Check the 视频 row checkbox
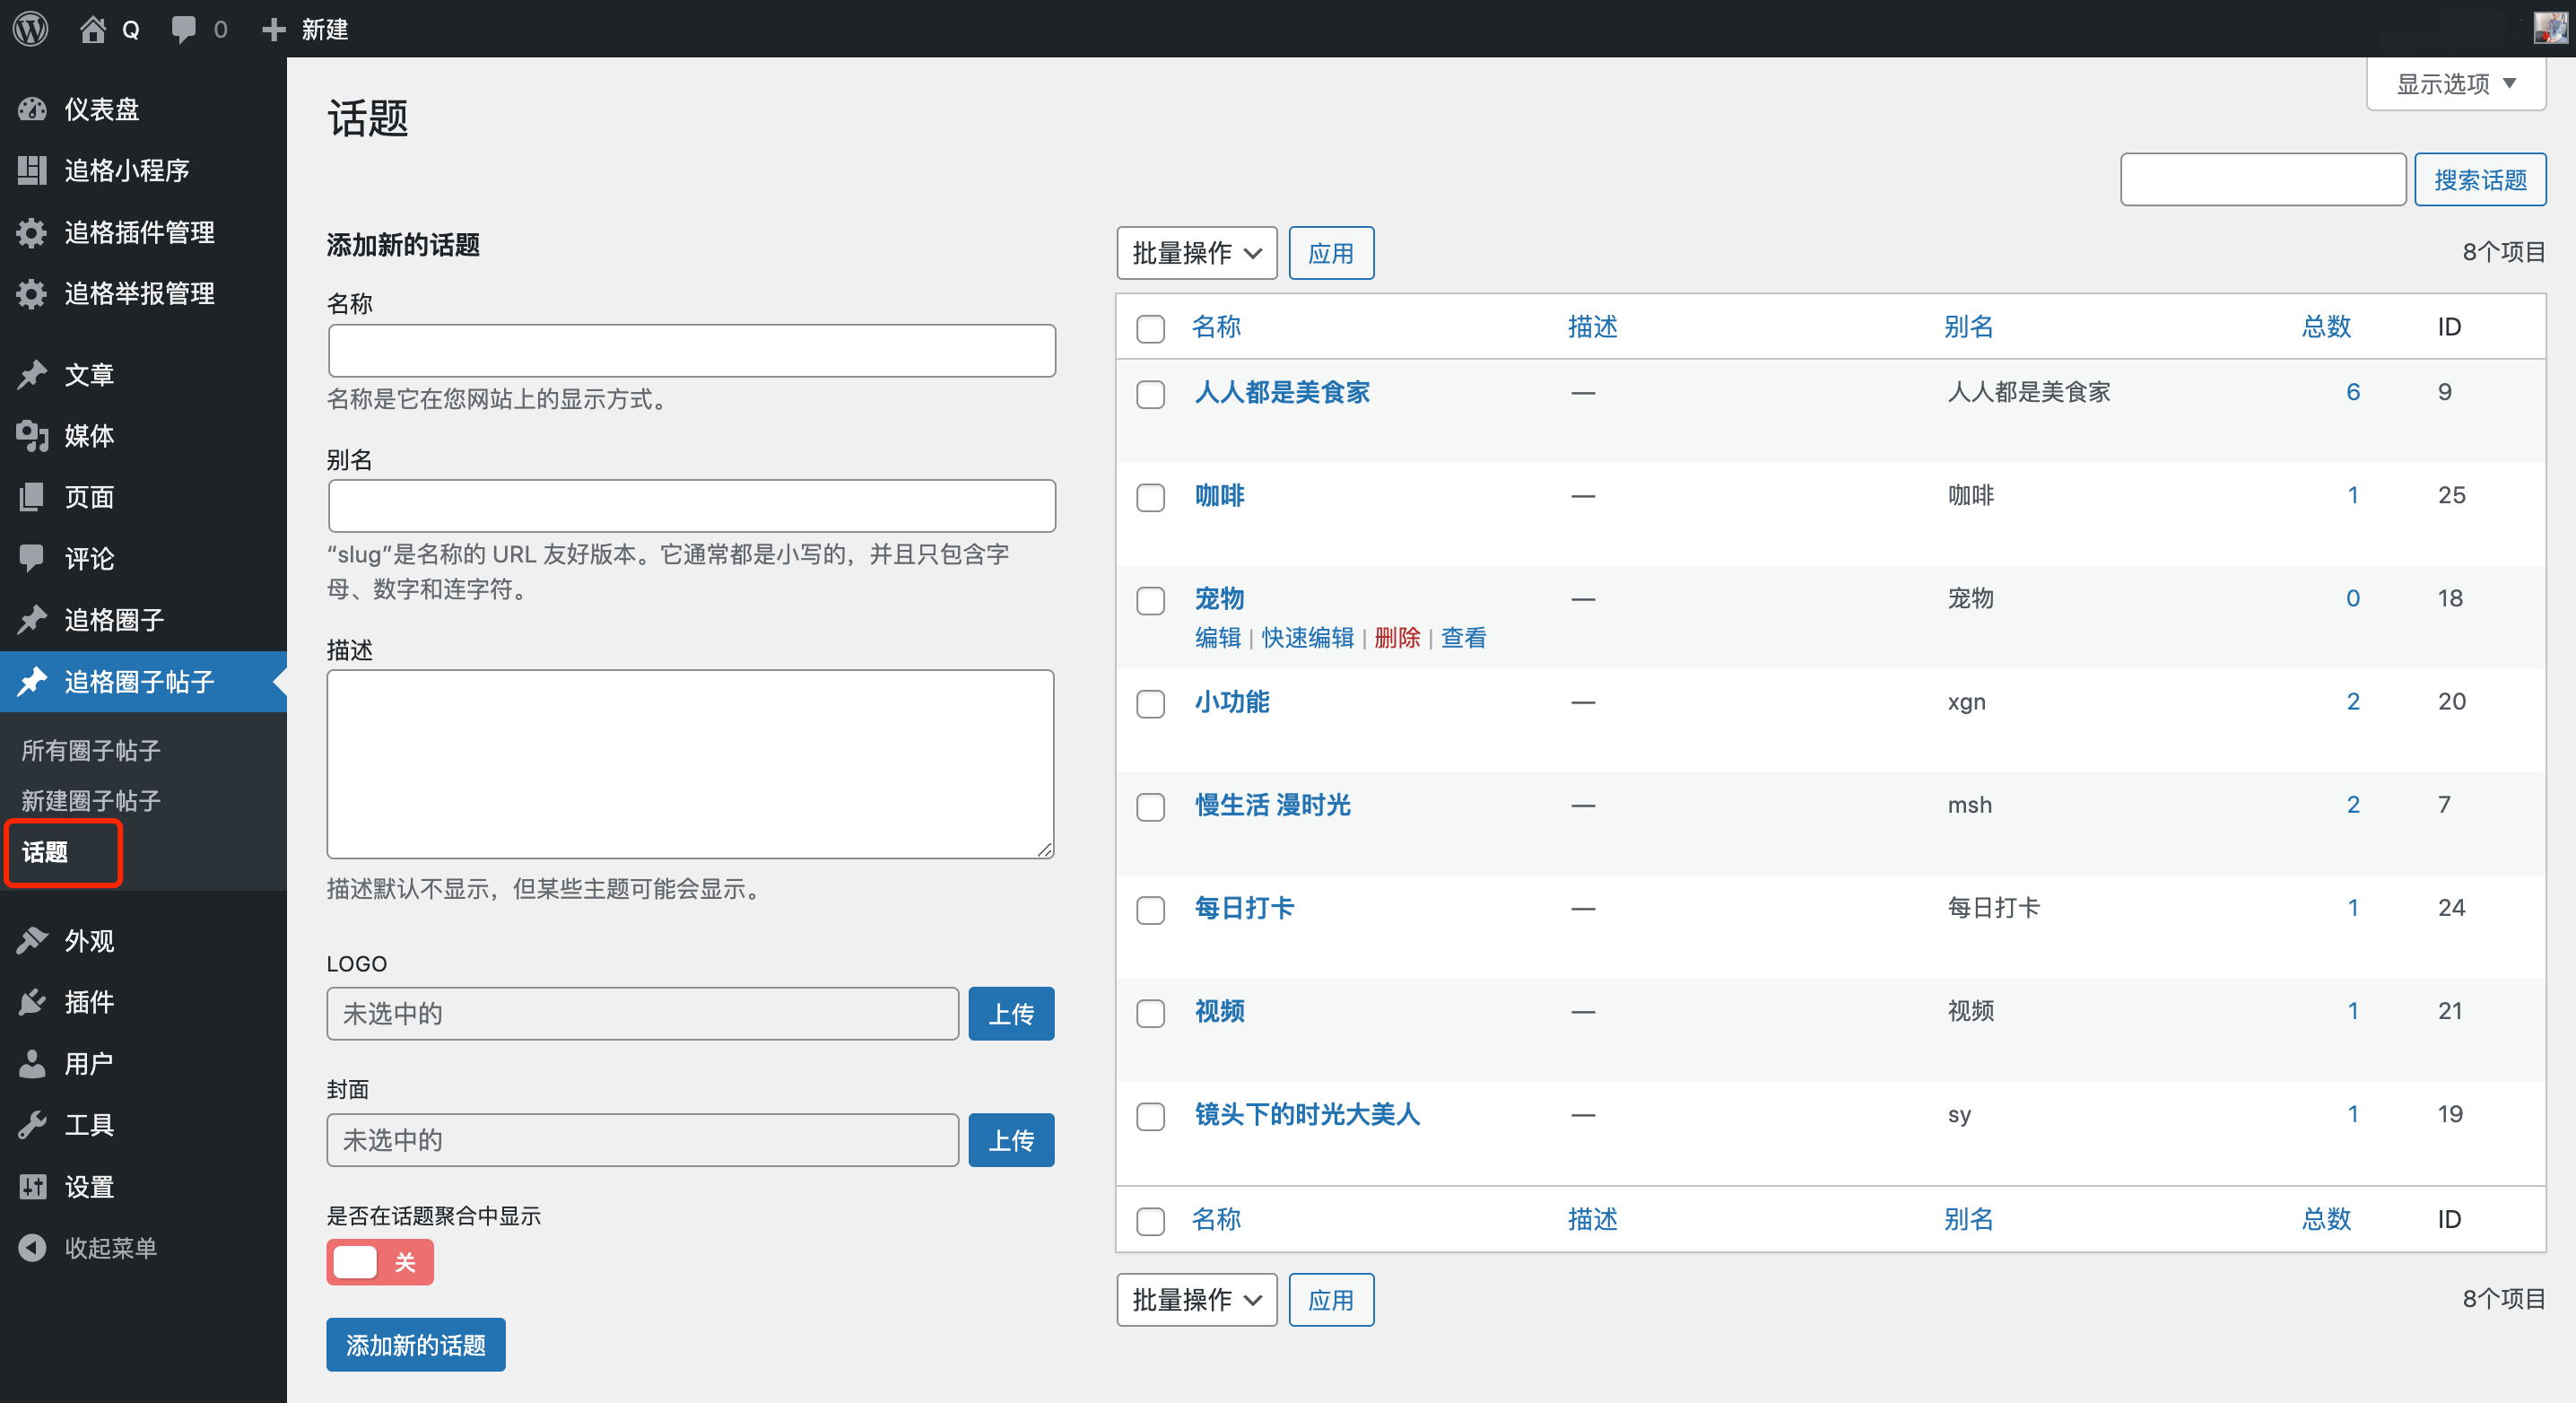2576x1403 pixels. pos(1150,1013)
